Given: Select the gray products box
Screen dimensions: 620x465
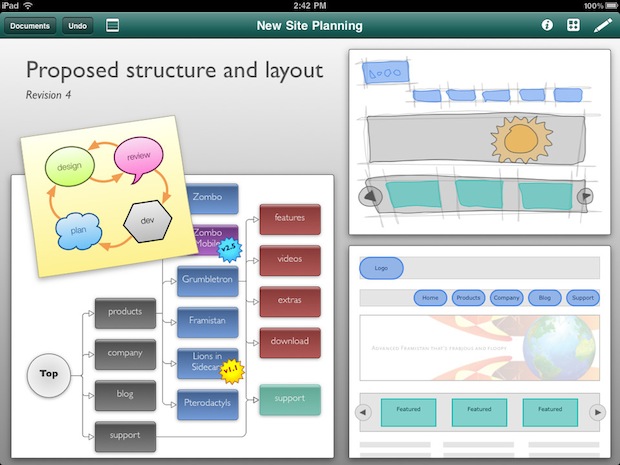Looking at the screenshot, I should 125,313.
